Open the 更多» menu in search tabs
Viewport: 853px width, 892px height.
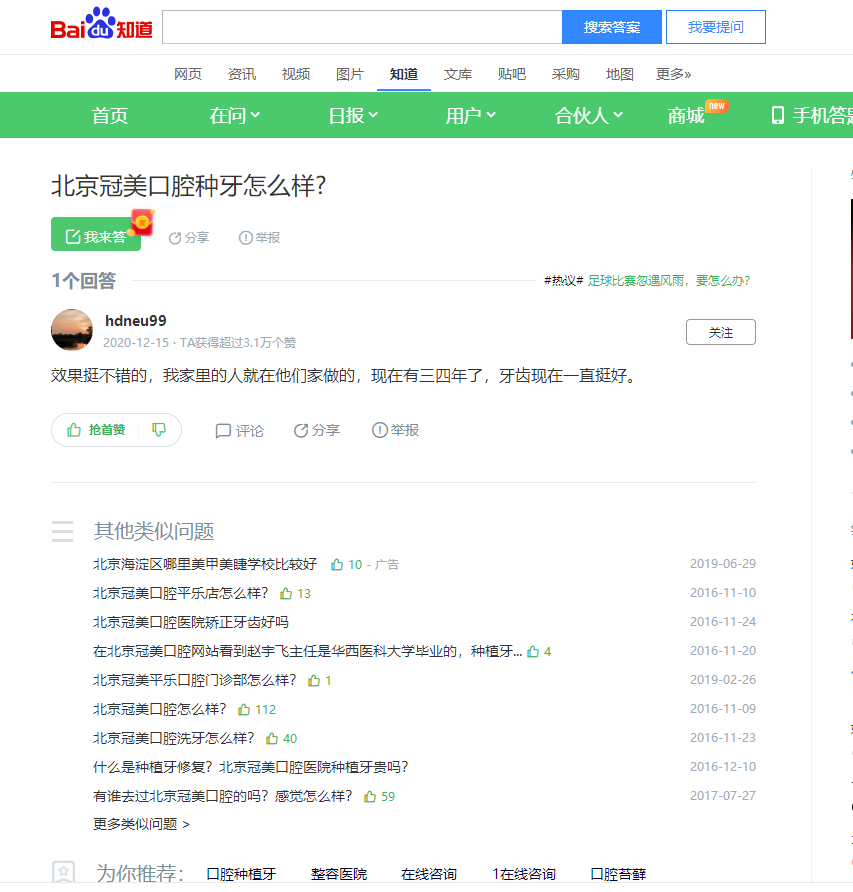pos(673,74)
